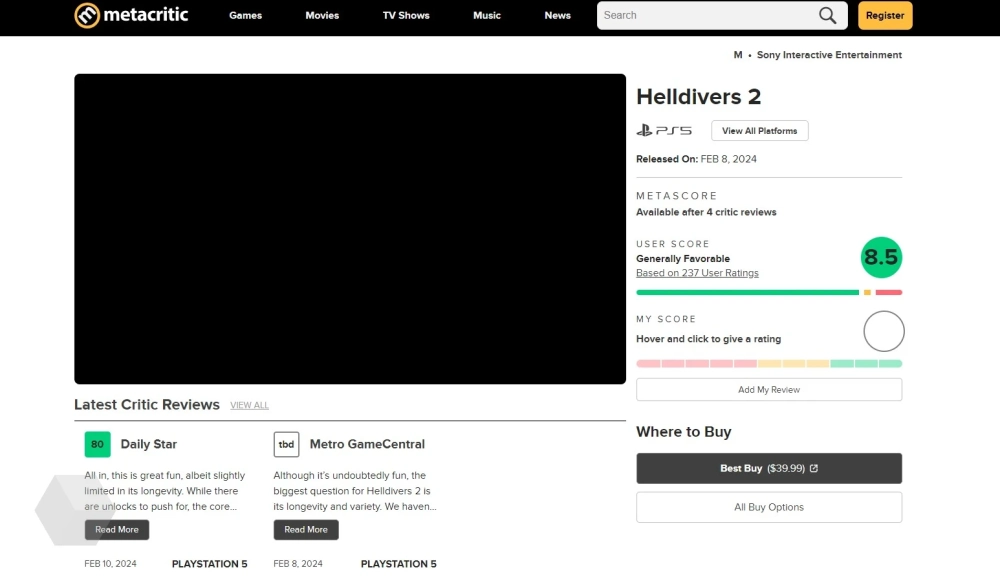1000x581 pixels.
Task: Open the Music section
Action: [x=487, y=15]
